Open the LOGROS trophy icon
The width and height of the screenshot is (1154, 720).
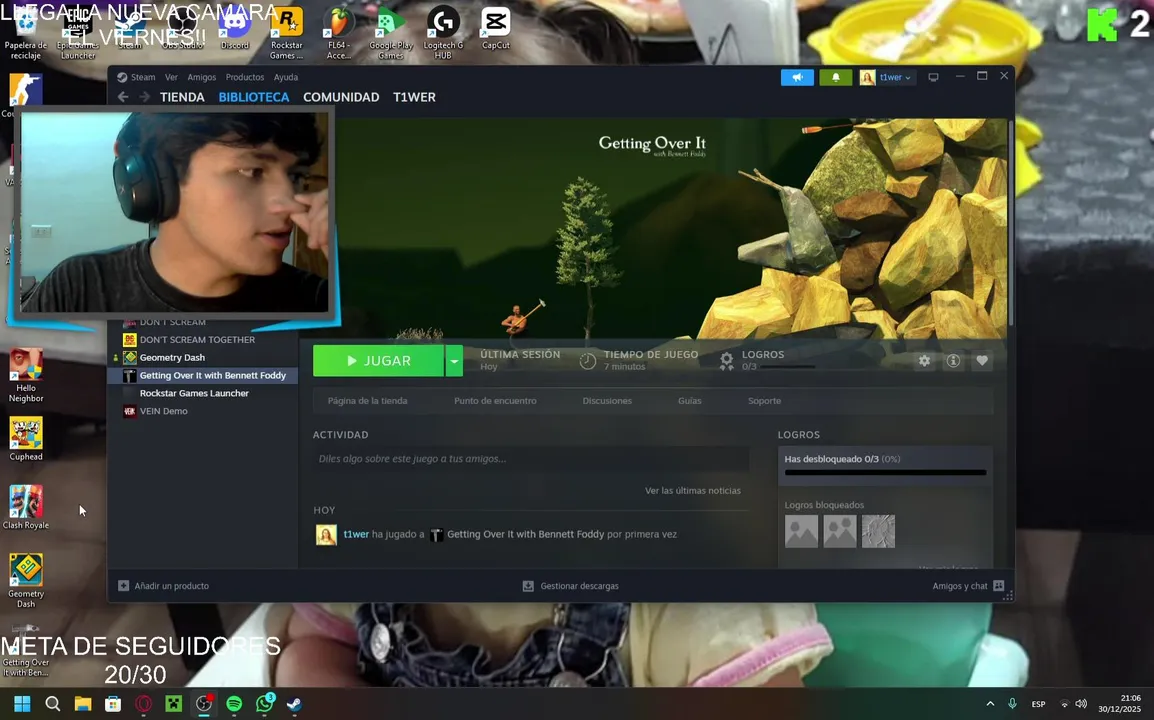726,361
